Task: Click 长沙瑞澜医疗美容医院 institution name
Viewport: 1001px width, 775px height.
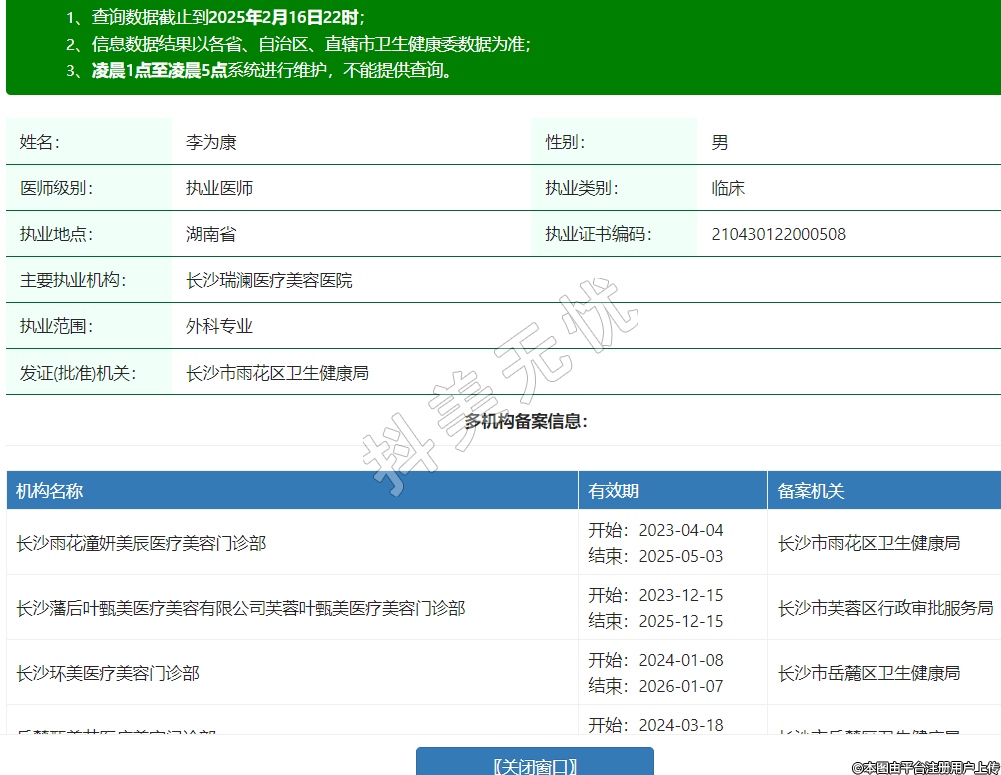Action: (269, 280)
